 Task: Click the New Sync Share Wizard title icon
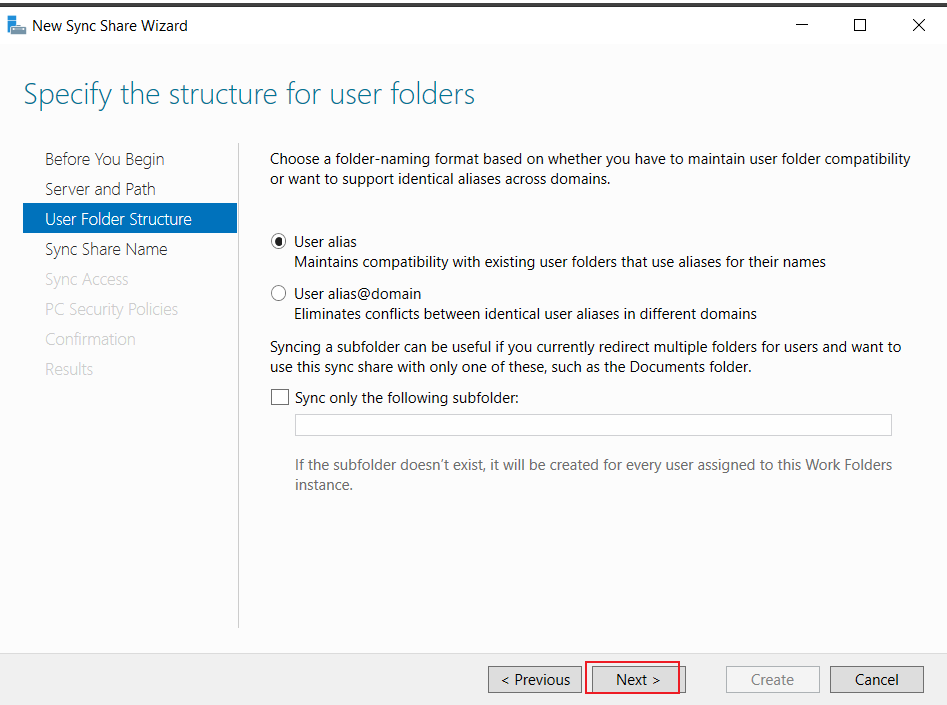point(16,25)
